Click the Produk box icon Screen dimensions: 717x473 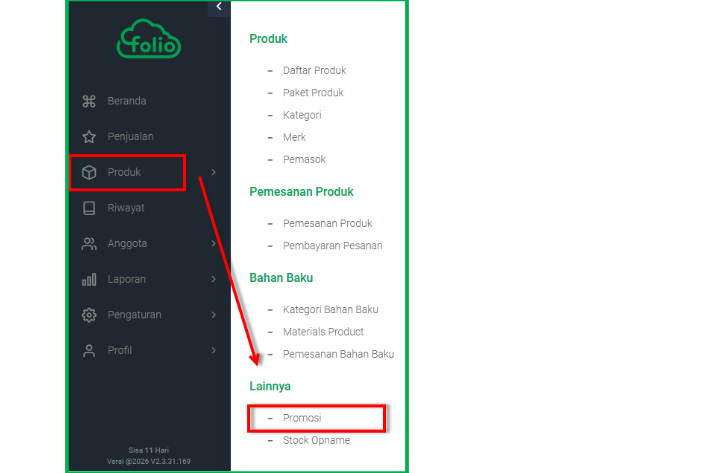coord(88,172)
